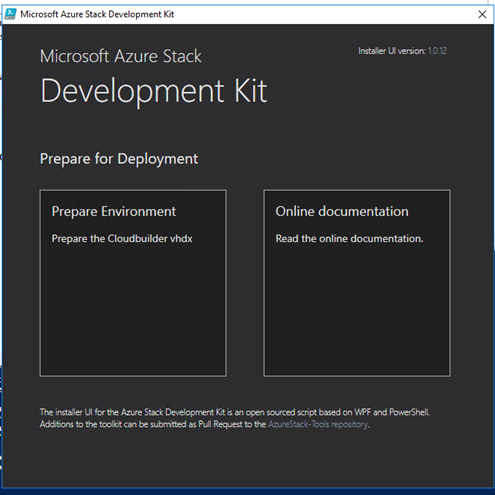Open the Prepare Environment tile
This screenshot has width=495, height=495.
point(133,283)
